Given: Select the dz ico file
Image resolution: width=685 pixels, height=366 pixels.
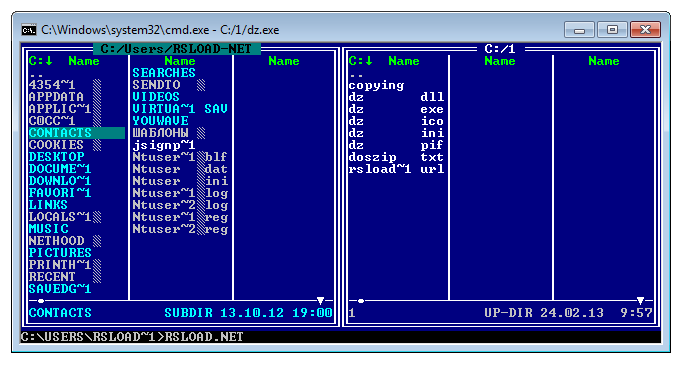Looking at the screenshot, I should [x=396, y=121].
